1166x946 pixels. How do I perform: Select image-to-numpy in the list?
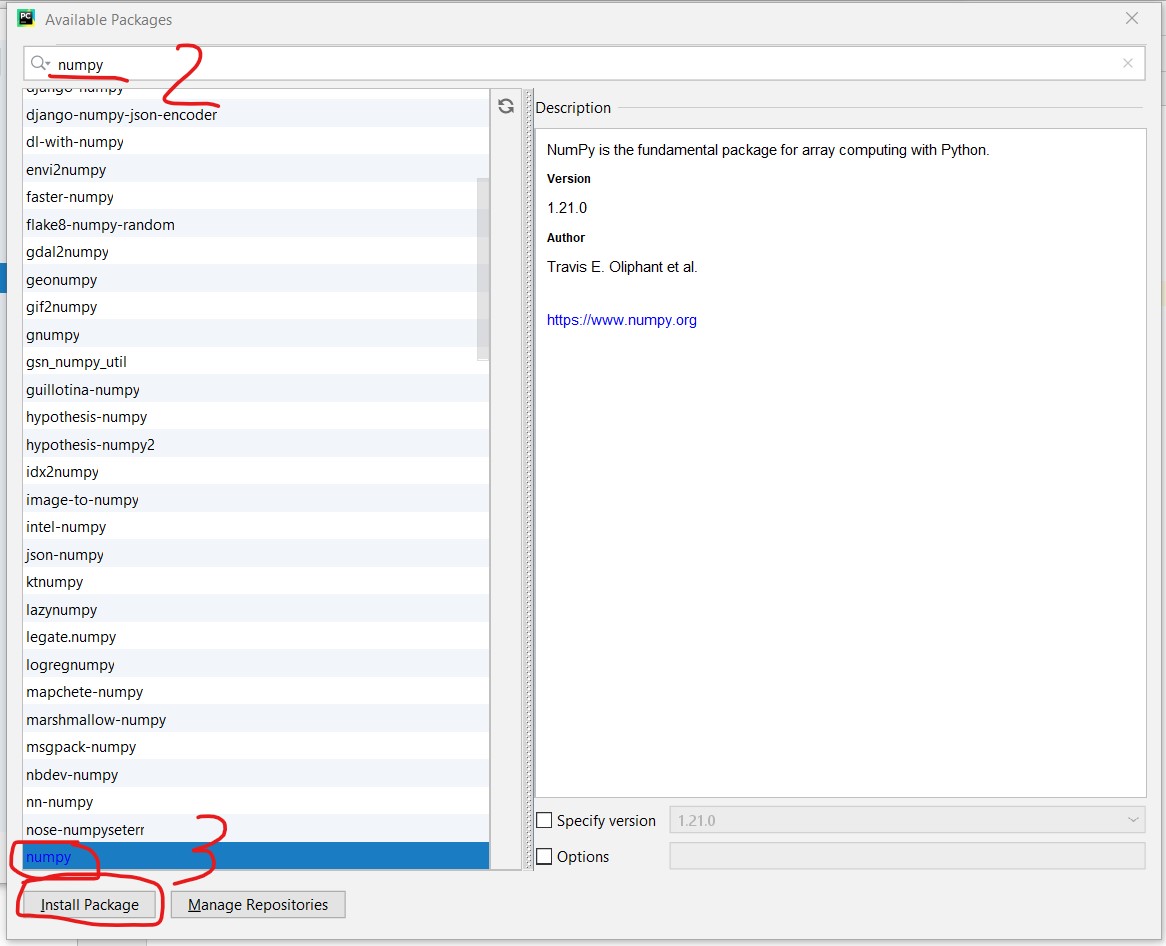point(256,500)
